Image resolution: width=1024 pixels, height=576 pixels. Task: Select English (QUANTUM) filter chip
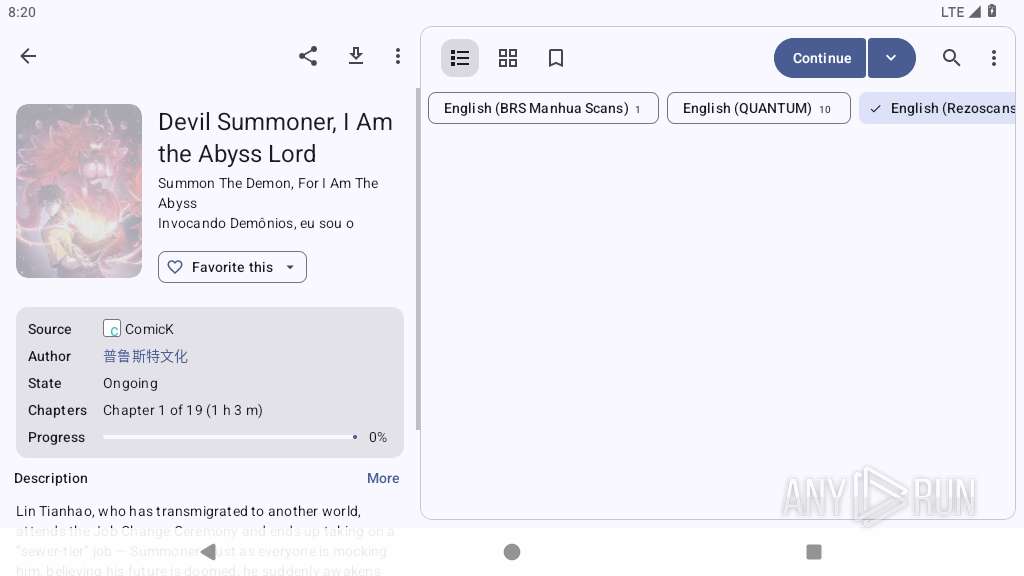pos(759,108)
